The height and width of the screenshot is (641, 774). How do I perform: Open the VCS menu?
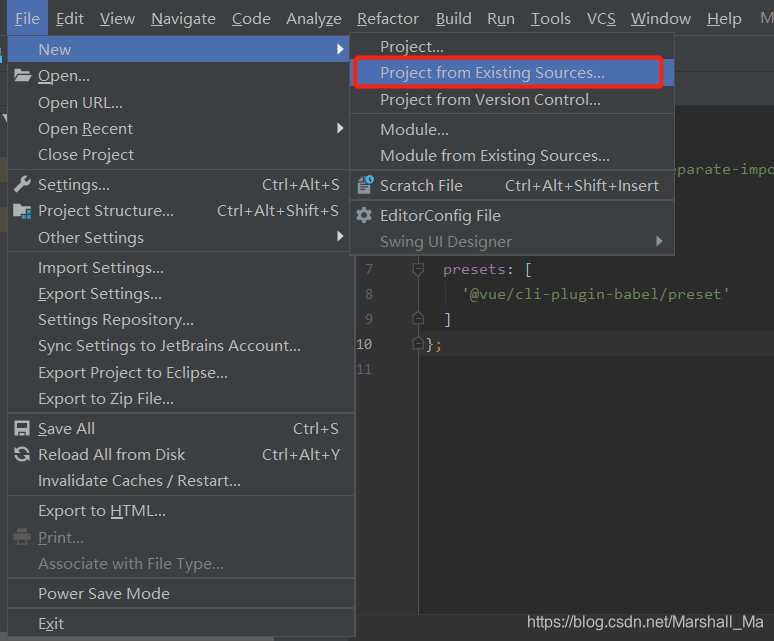(601, 18)
